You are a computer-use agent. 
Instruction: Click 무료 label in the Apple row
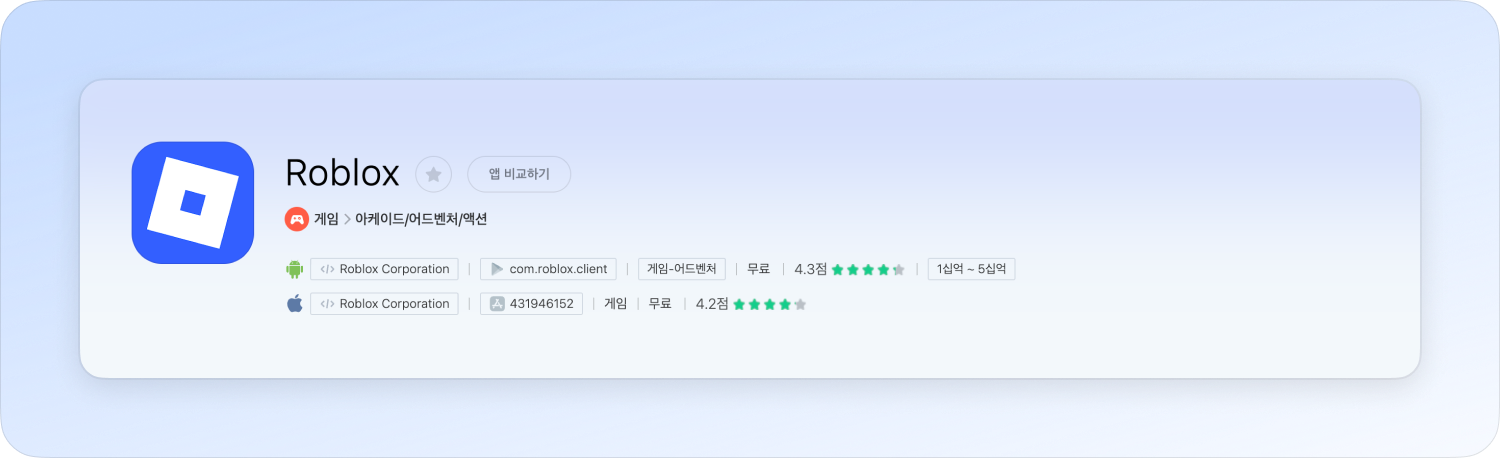660,304
